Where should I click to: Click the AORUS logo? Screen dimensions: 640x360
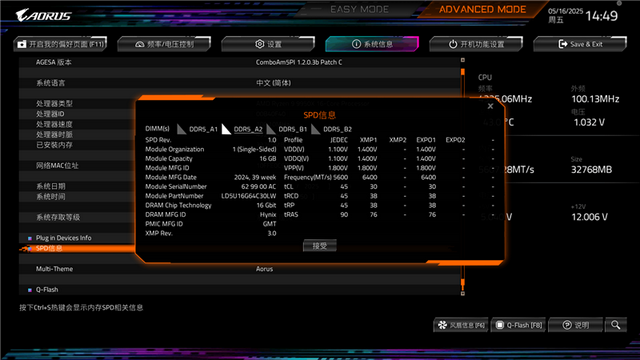point(43,16)
